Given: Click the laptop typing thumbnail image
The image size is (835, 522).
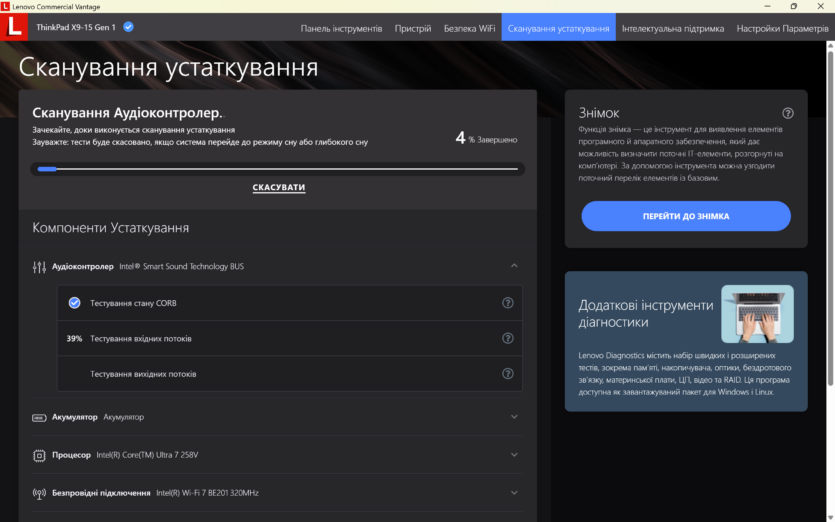Looking at the screenshot, I should click(757, 314).
